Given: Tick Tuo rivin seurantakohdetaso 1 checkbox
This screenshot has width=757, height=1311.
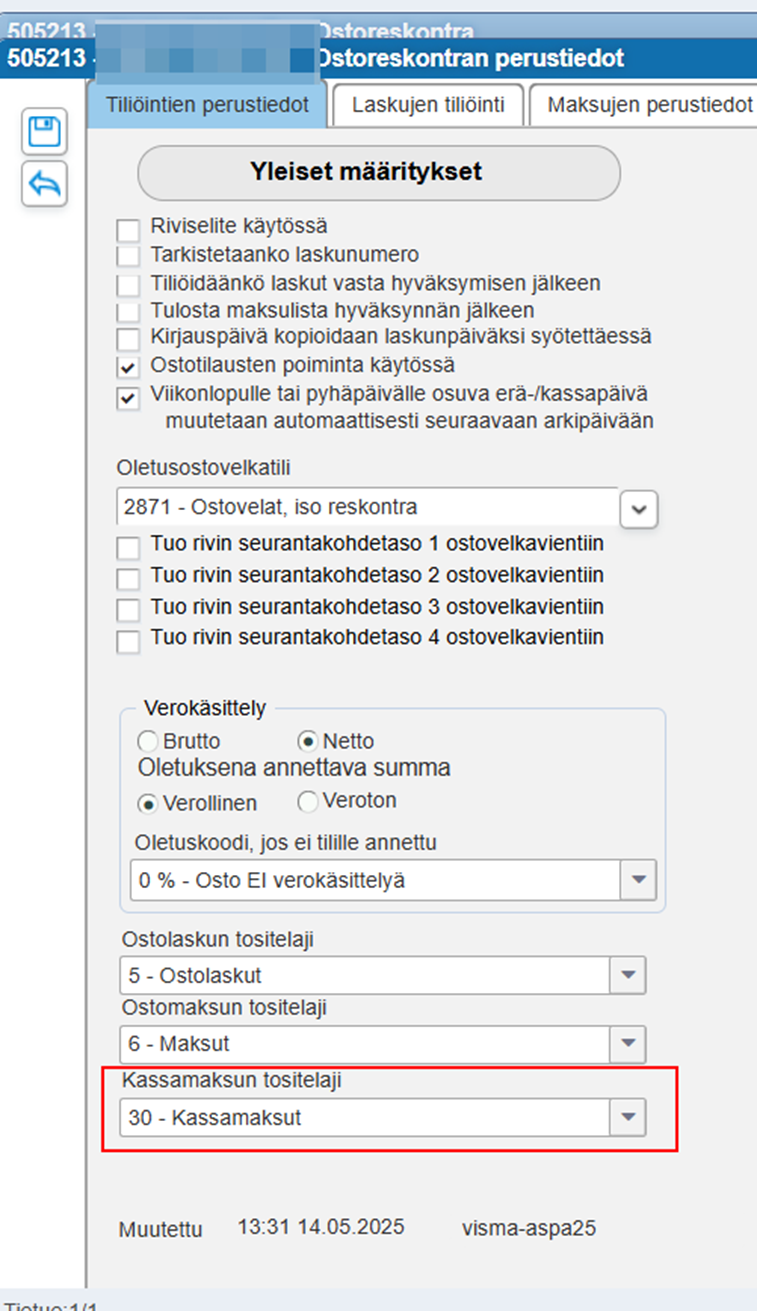Looking at the screenshot, I should 128,548.
